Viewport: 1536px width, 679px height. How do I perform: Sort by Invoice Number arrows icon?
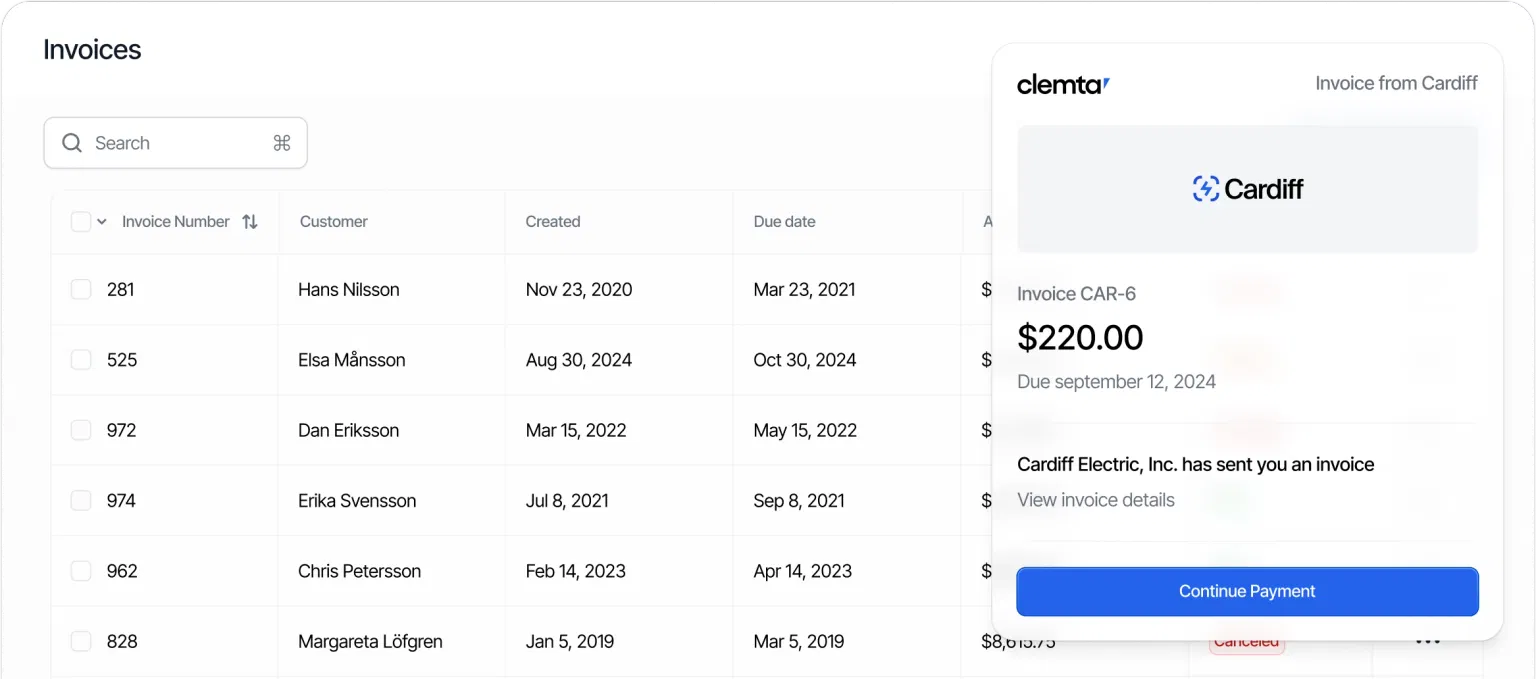coord(250,222)
